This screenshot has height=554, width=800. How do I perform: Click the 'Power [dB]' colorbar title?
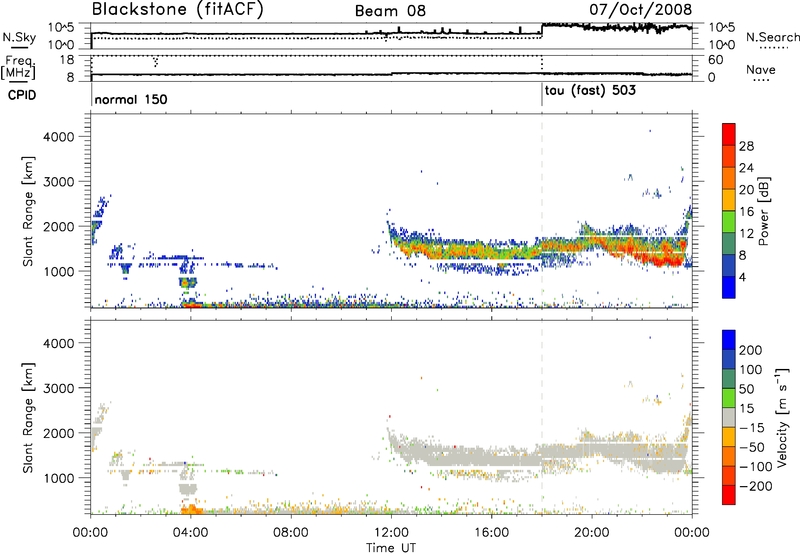tap(763, 211)
